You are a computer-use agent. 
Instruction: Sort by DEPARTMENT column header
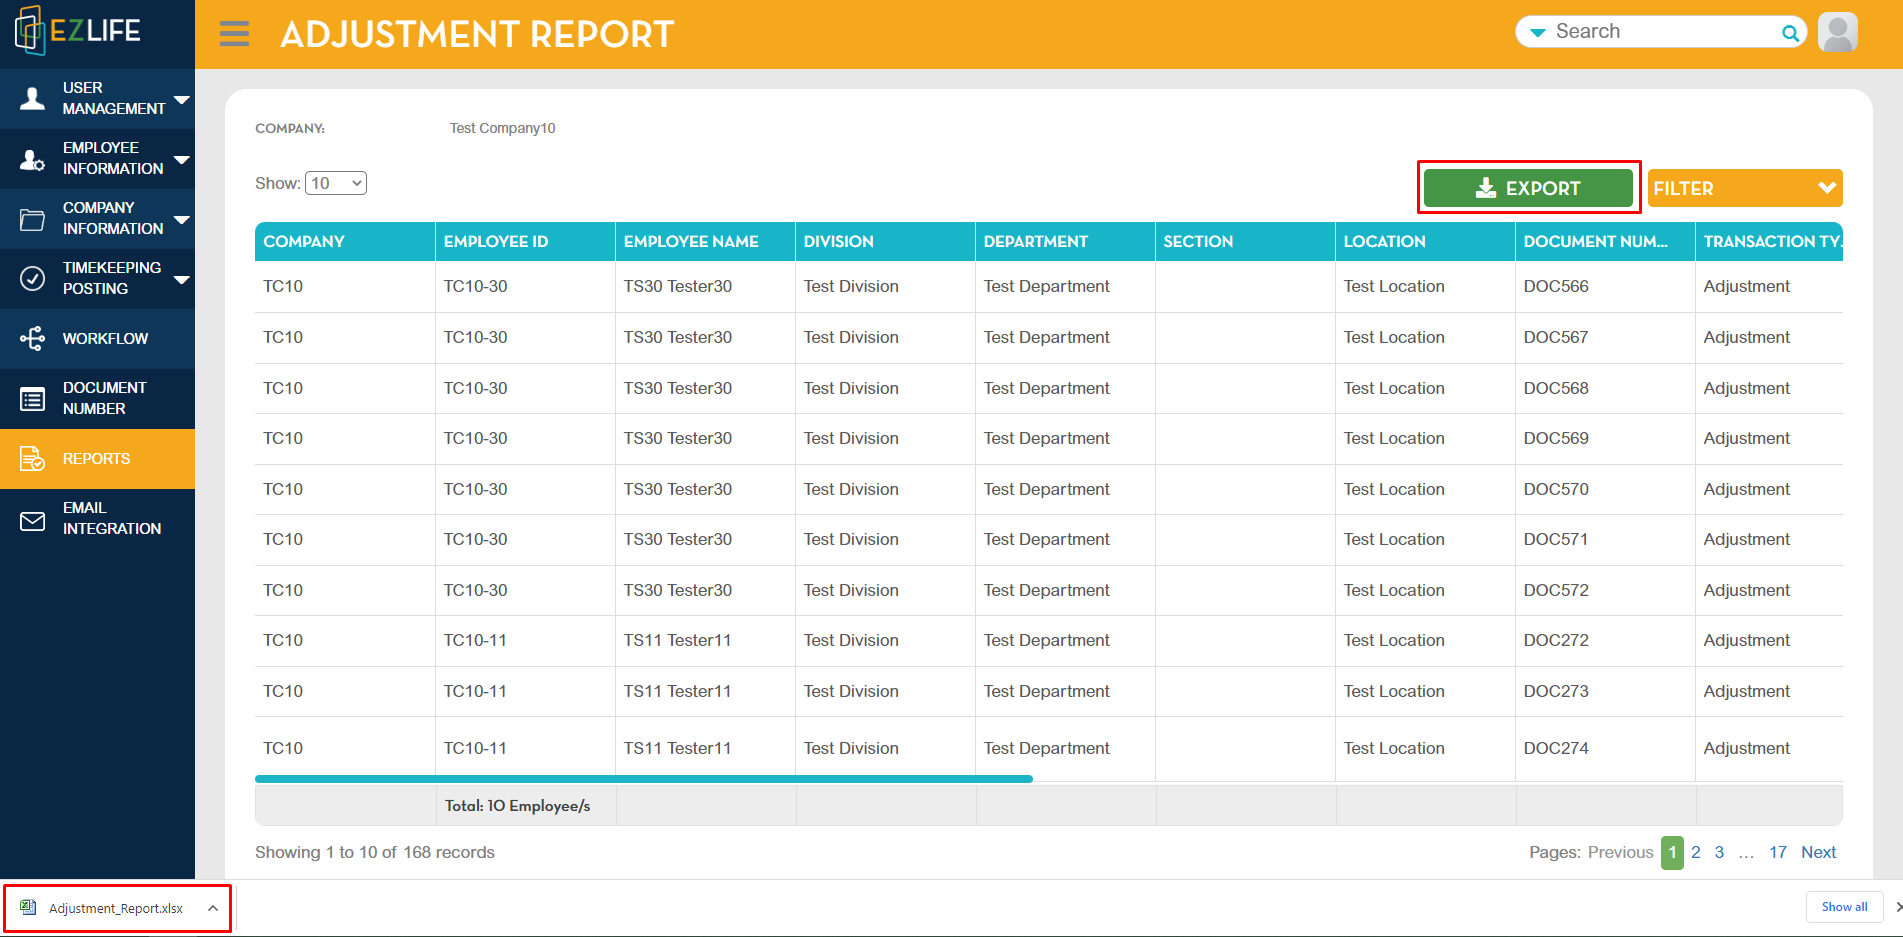1065,241
